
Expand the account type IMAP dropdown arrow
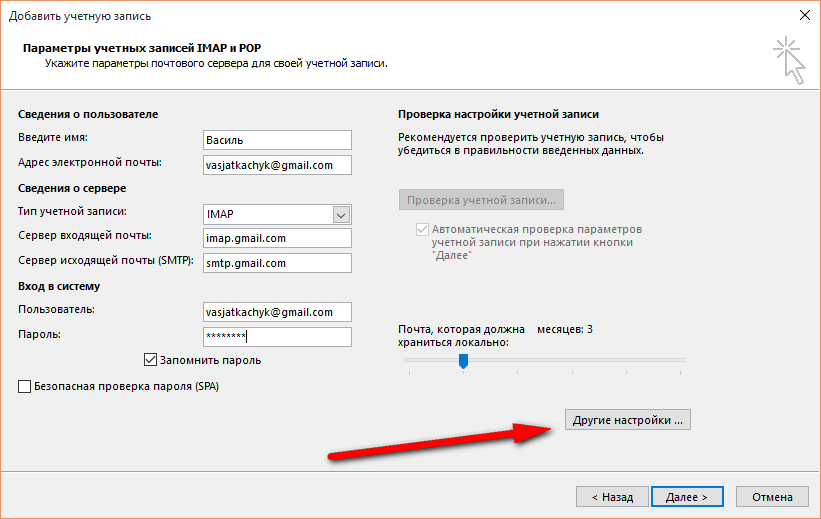coord(341,215)
